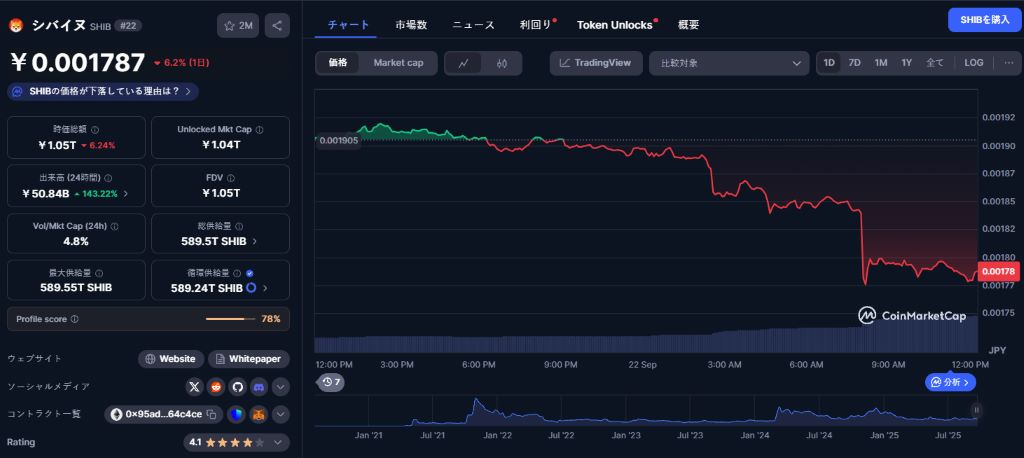Click the 分析 analysis button
1024x458 pixels.
pyautogui.click(x=950, y=382)
